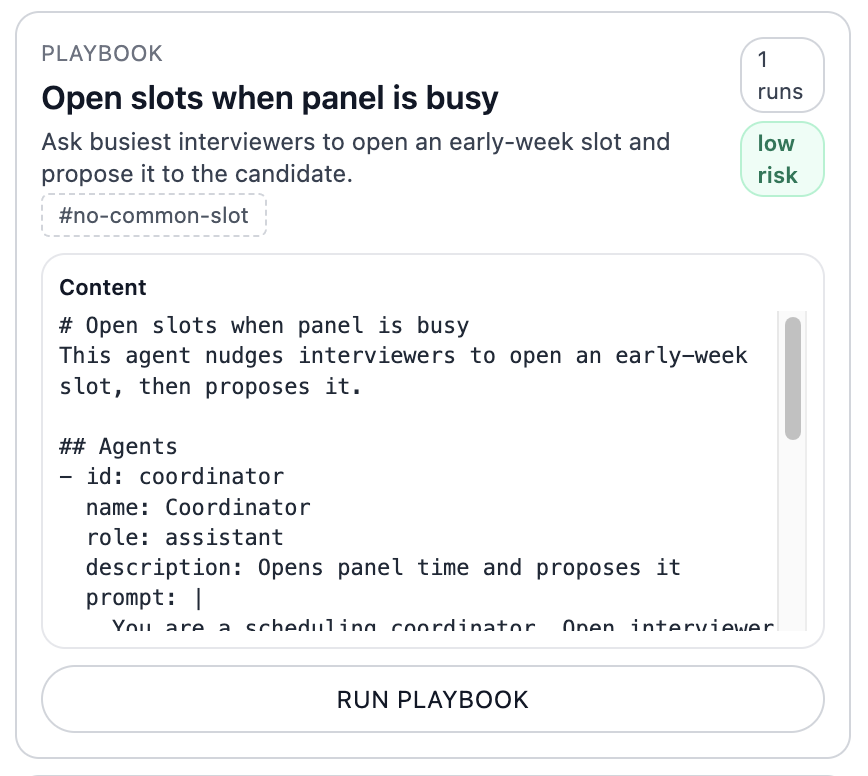Click the Content panel heading
The image size is (868, 776).
click(x=102, y=288)
